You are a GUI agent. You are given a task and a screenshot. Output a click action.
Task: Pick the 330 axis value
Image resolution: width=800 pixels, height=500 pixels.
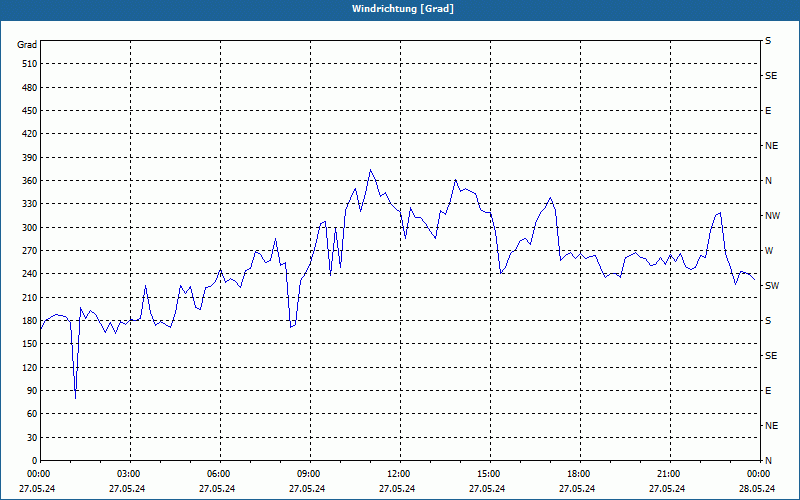click(x=30, y=204)
